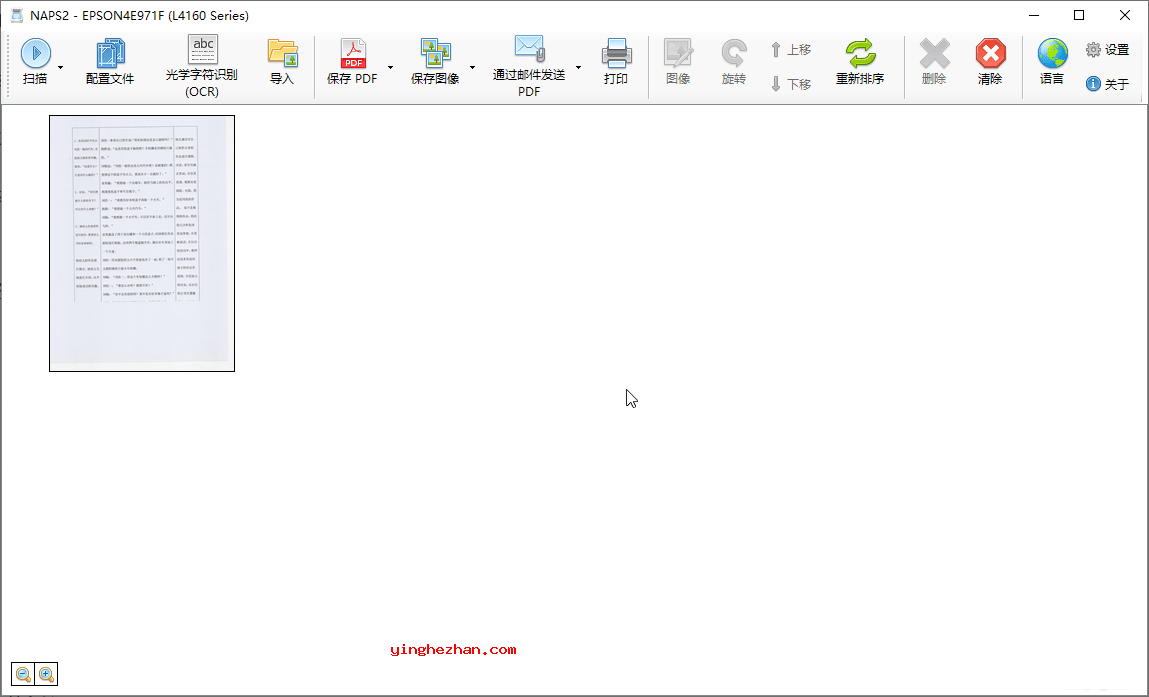The height and width of the screenshot is (697, 1149).
Task: Click the Save PDF (保存 PDF) icon
Action: click(353, 54)
